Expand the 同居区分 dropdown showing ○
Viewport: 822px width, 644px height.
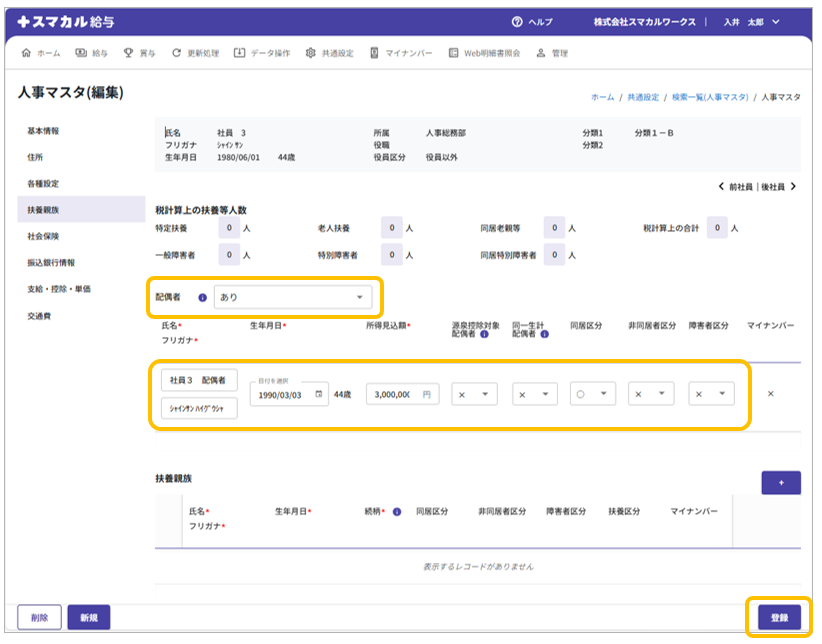pos(591,395)
